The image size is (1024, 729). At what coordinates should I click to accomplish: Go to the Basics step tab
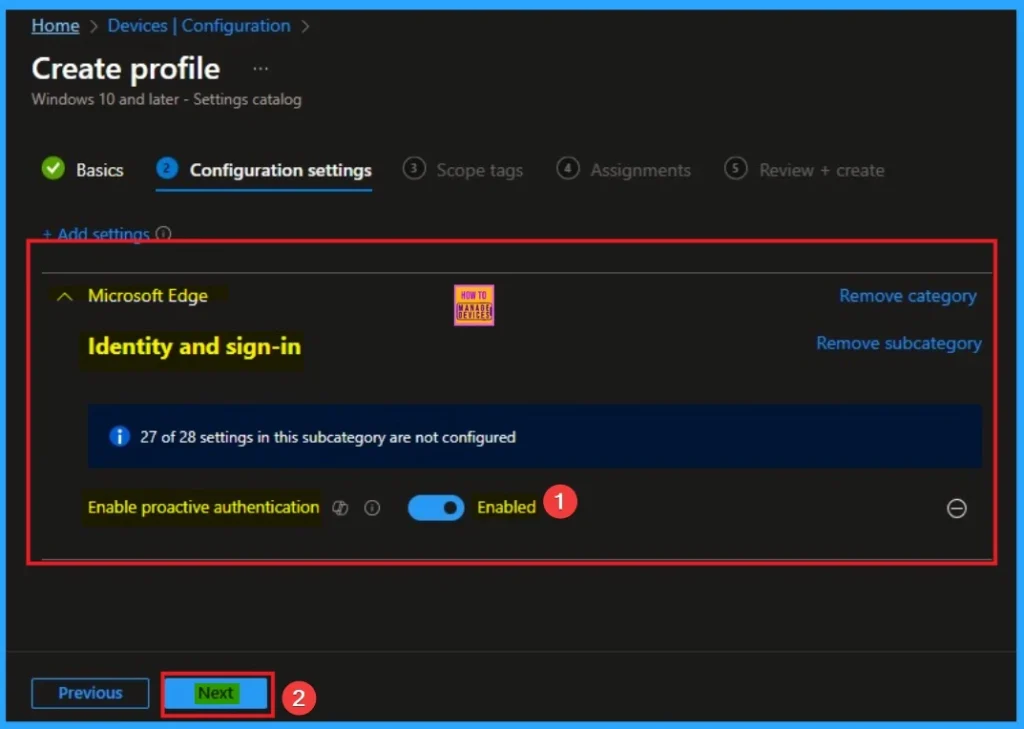tap(83, 170)
